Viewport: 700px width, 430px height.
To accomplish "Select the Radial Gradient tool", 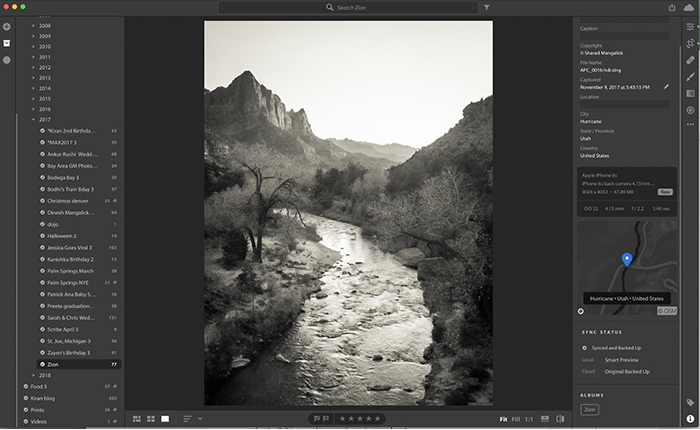I will (690, 110).
